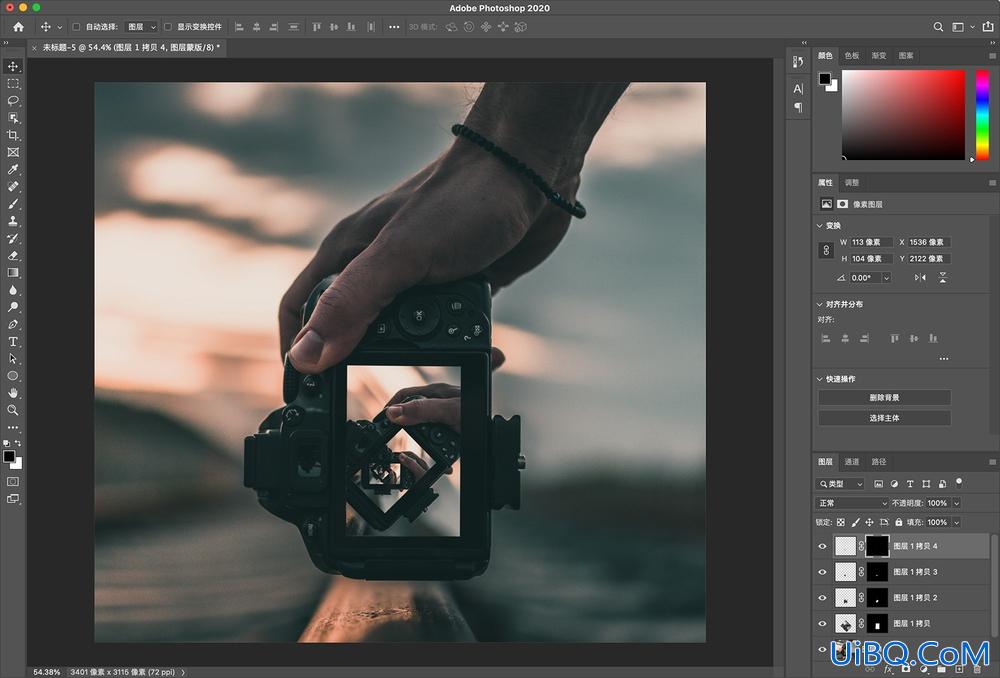Image resolution: width=1000 pixels, height=678 pixels.
Task: Click the vertical hue slider strip
Action: tap(982, 115)
